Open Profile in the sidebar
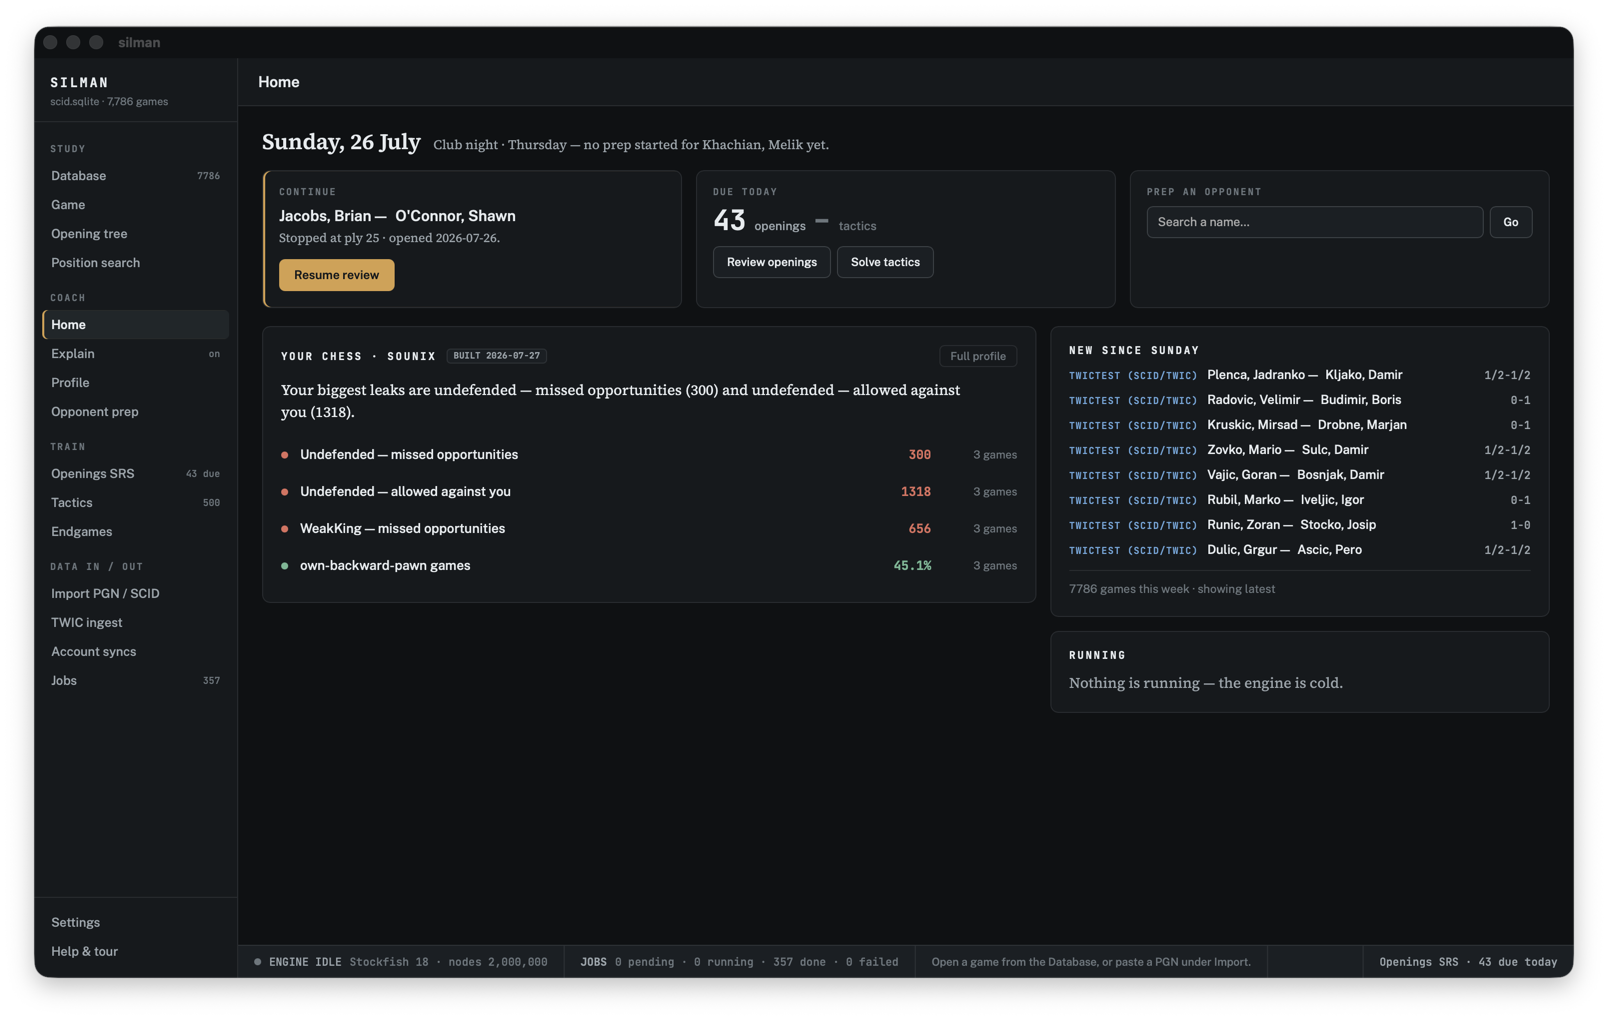The height and width of the screenshot is (1020, 1608). [135, 383]
